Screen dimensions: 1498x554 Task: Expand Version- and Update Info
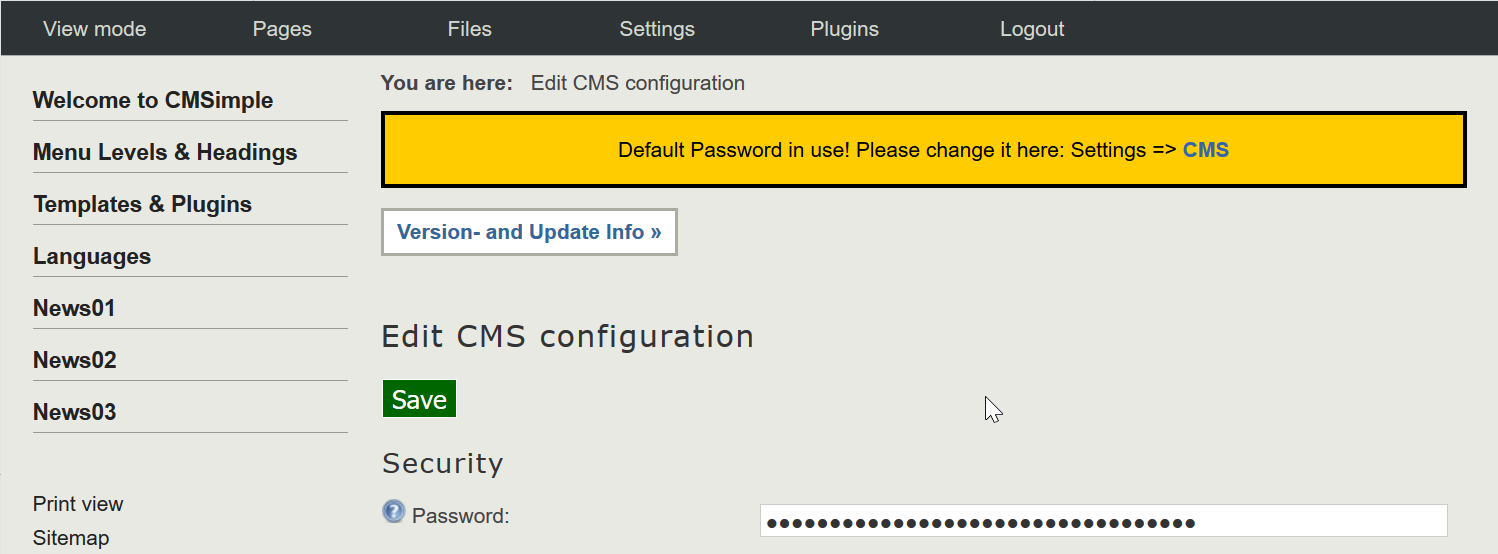(x=529, y=232)
